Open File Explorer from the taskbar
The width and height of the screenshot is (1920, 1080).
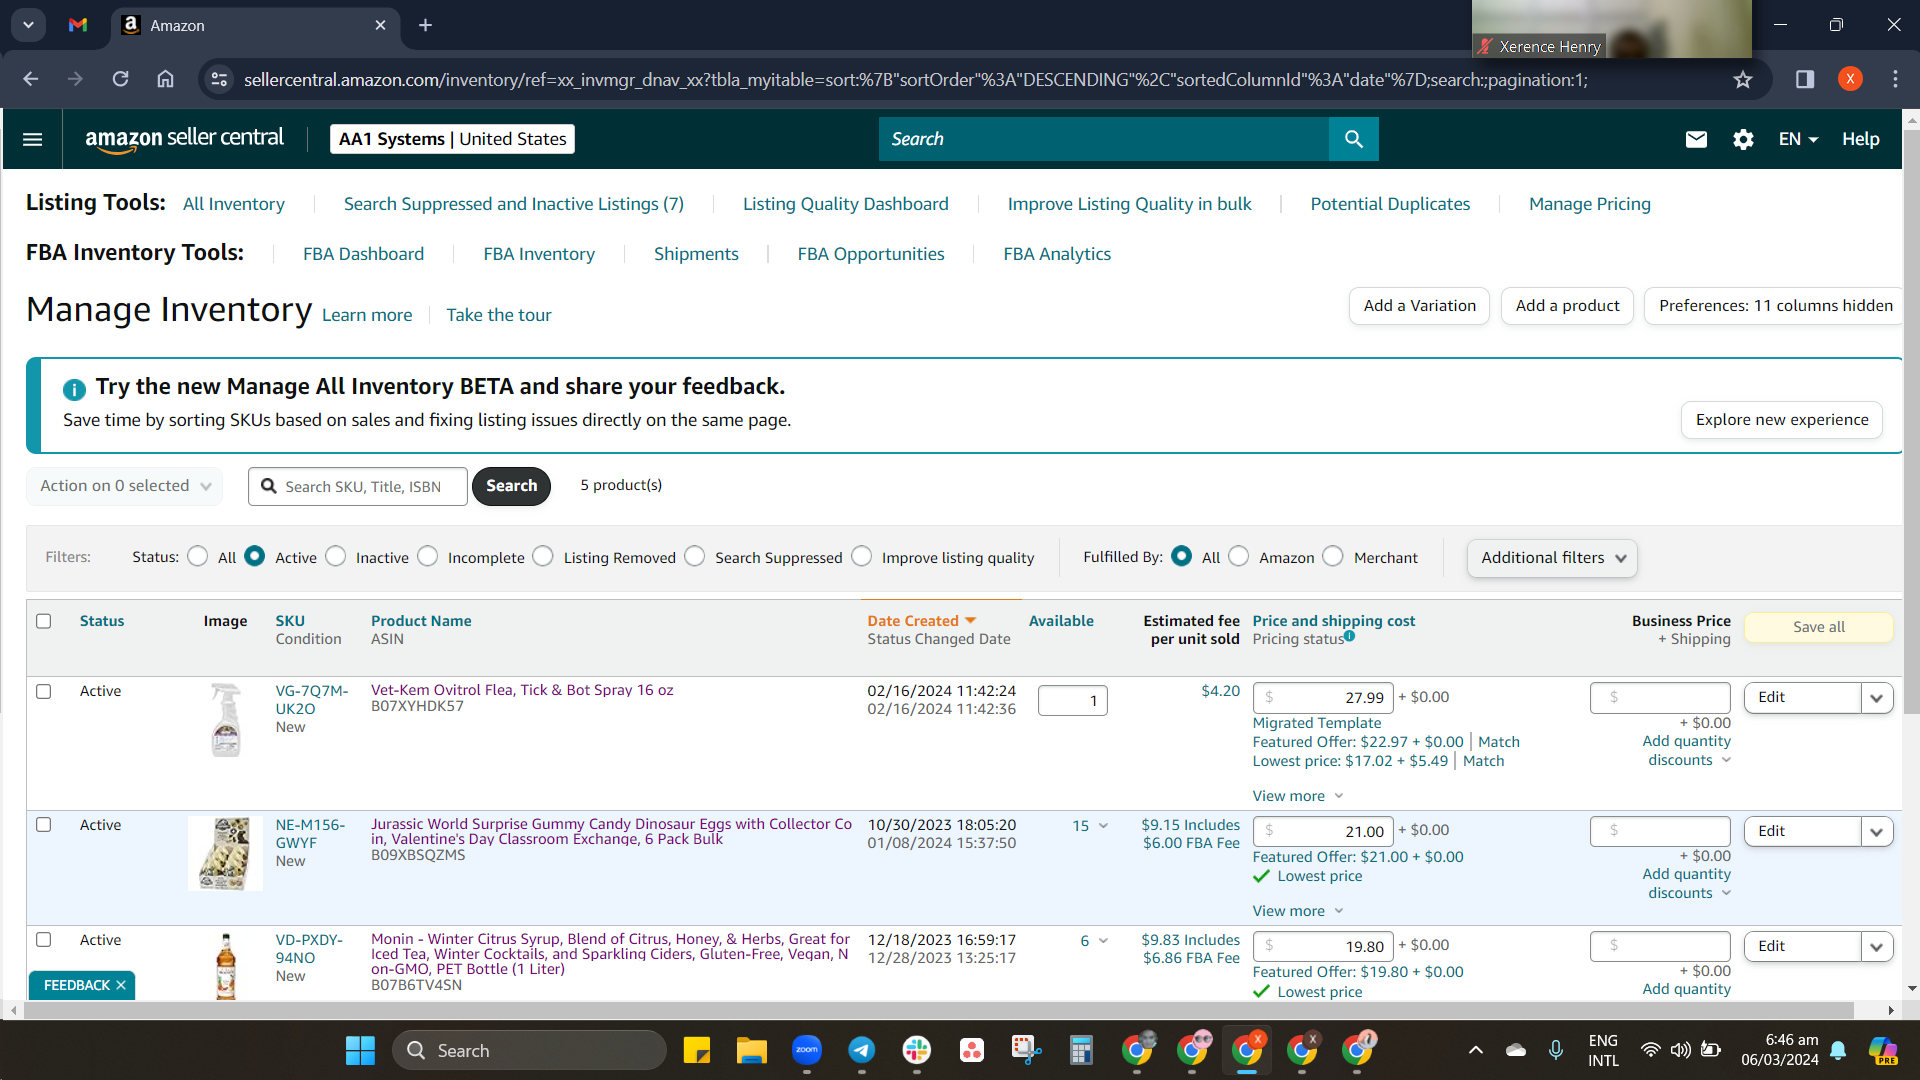point(752,1050)
